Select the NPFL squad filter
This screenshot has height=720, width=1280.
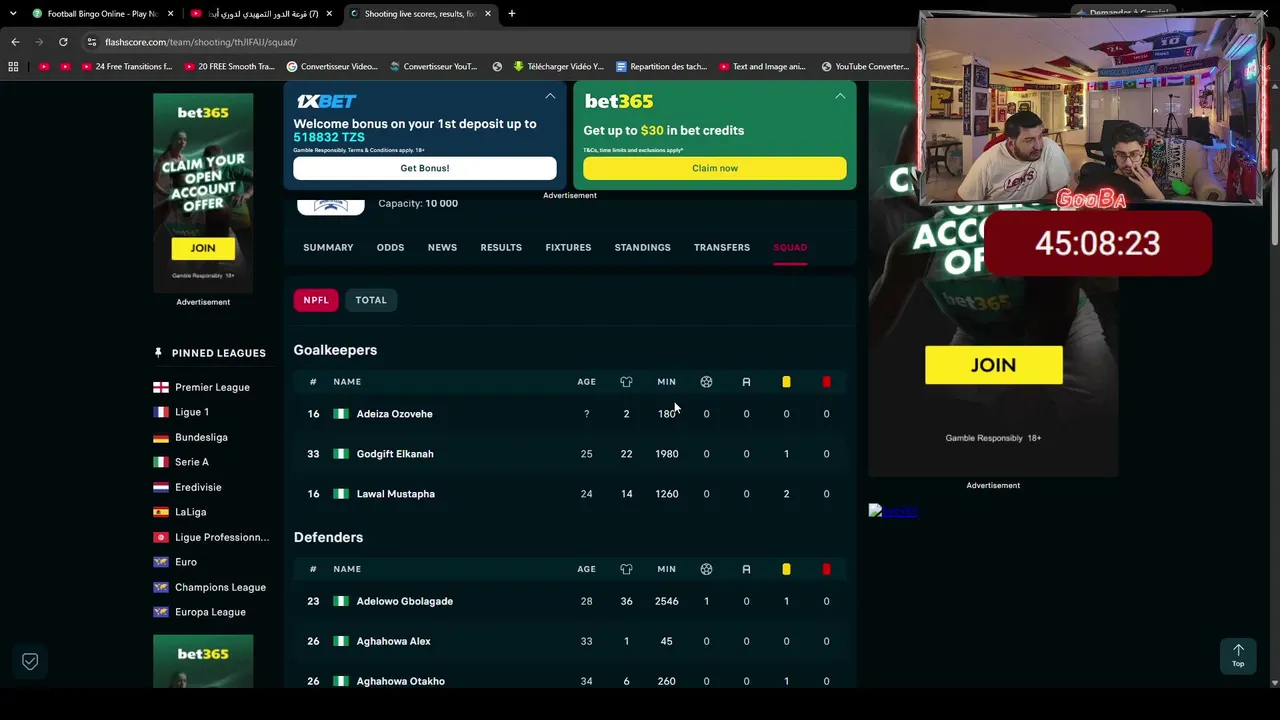(x=316, y=300)
